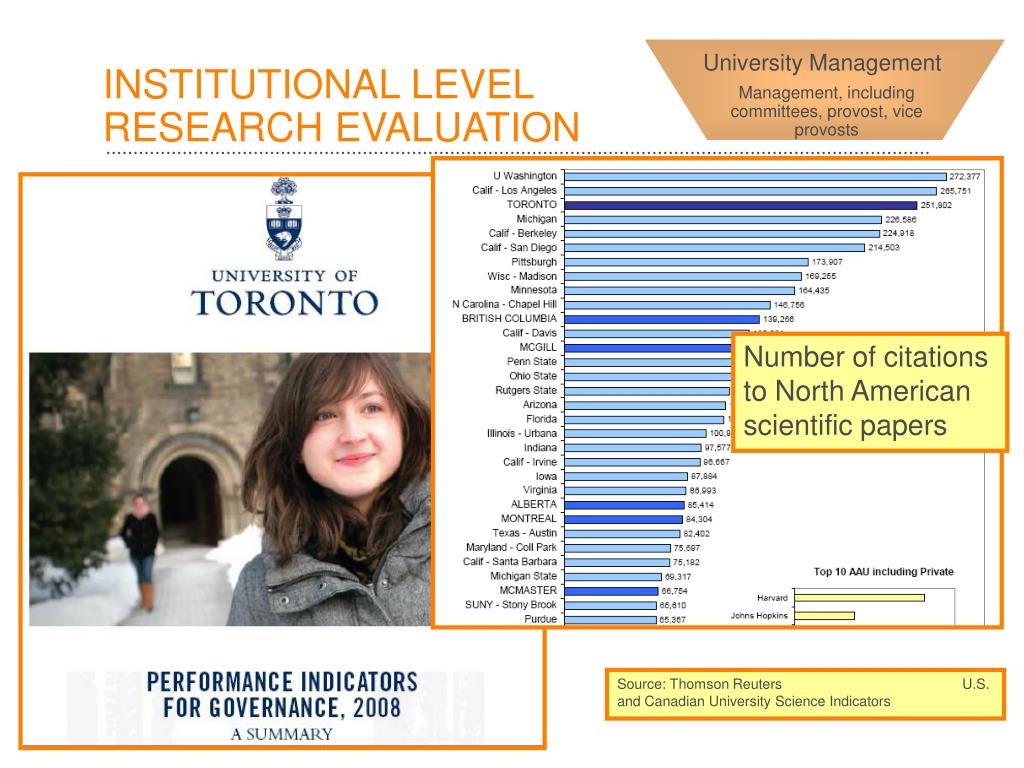Screen dimensions: 1024x768
Task: Click the value 265,751
Action: click(955, 191)
